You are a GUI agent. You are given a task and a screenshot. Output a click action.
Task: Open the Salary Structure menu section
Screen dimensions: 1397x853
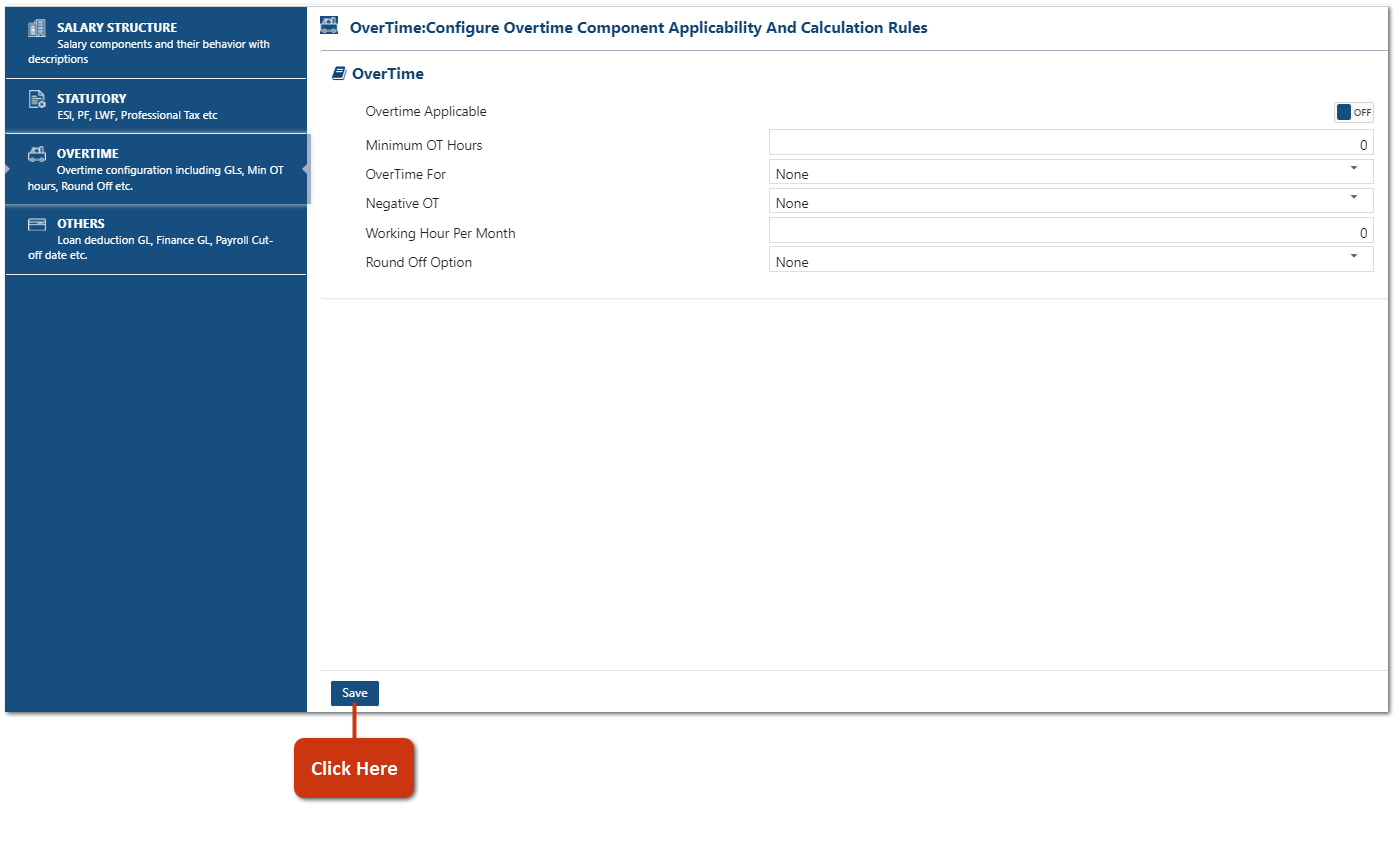(x=156, y=43)
